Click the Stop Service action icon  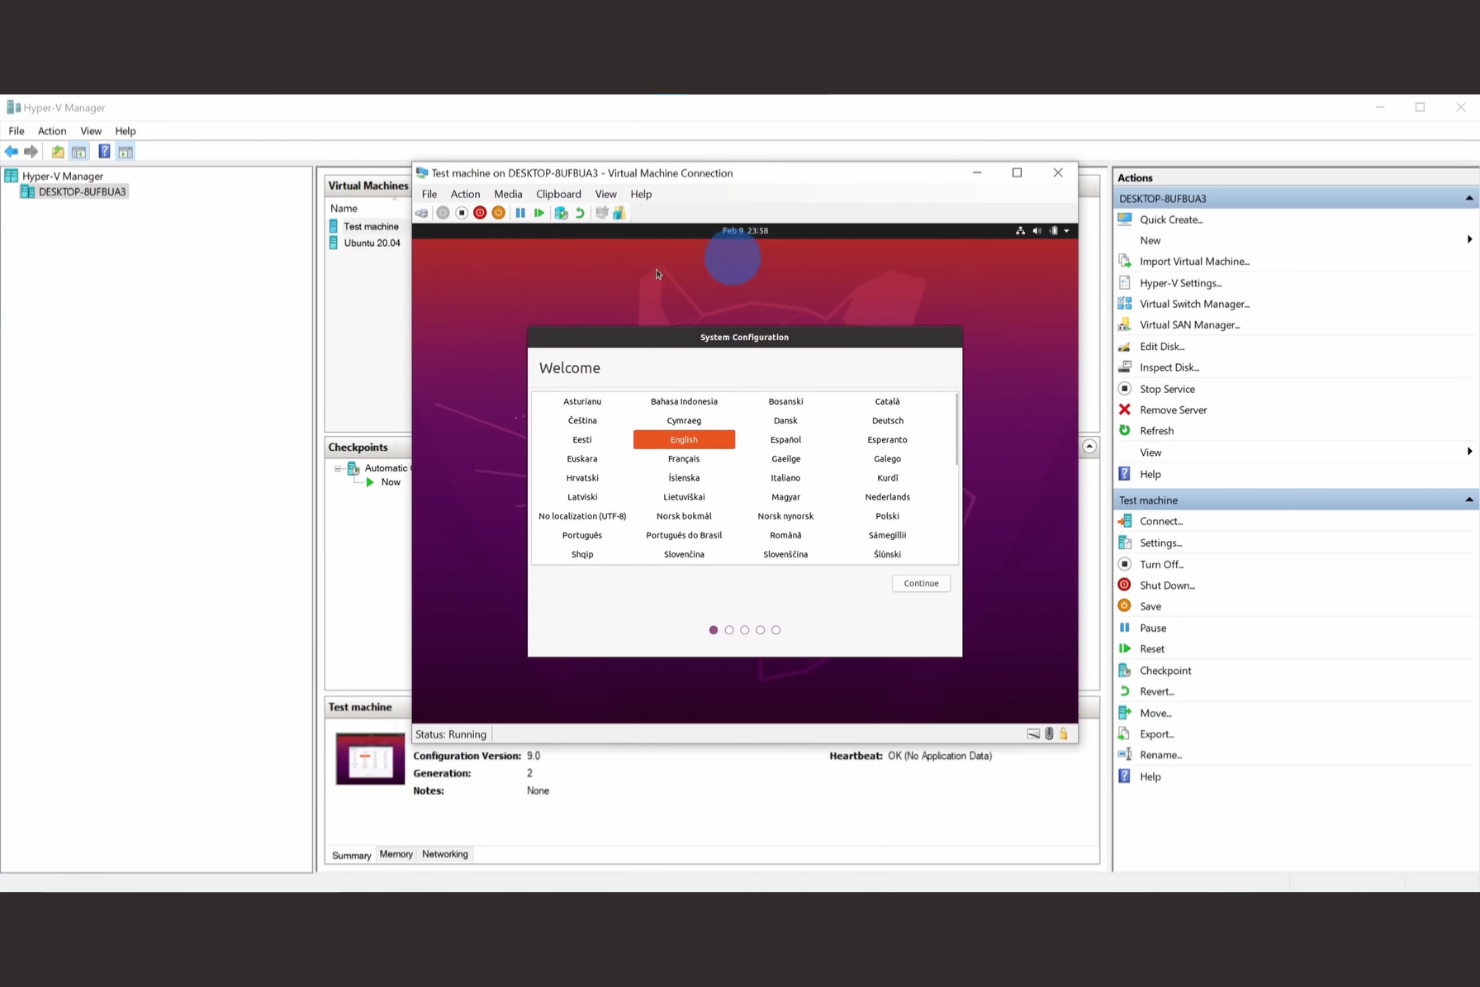(1124, 389)
